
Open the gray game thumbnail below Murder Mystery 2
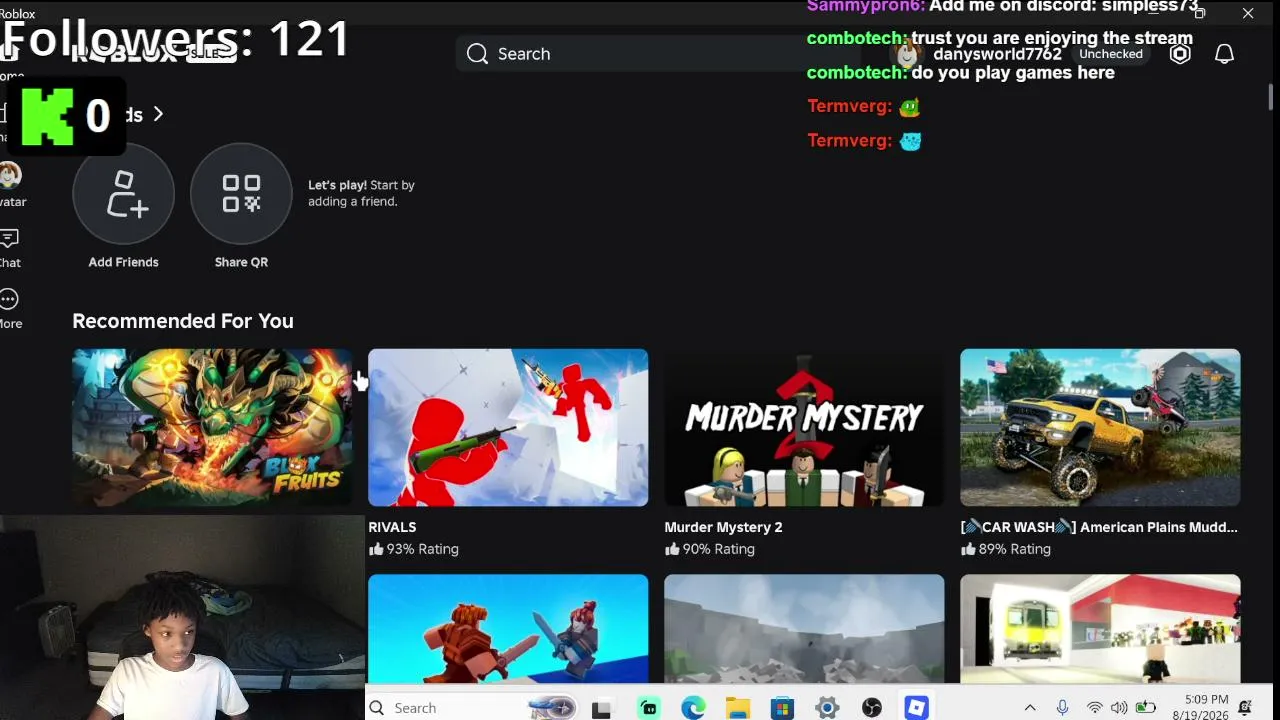pyautogui.click(x=804, y=629)
